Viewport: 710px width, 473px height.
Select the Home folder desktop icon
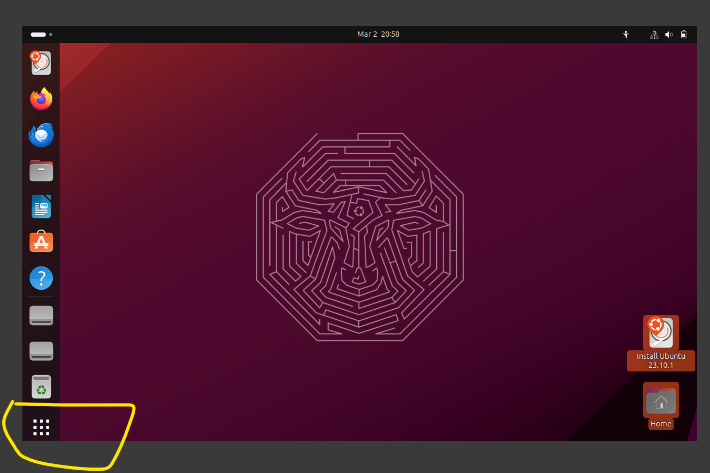661,400
